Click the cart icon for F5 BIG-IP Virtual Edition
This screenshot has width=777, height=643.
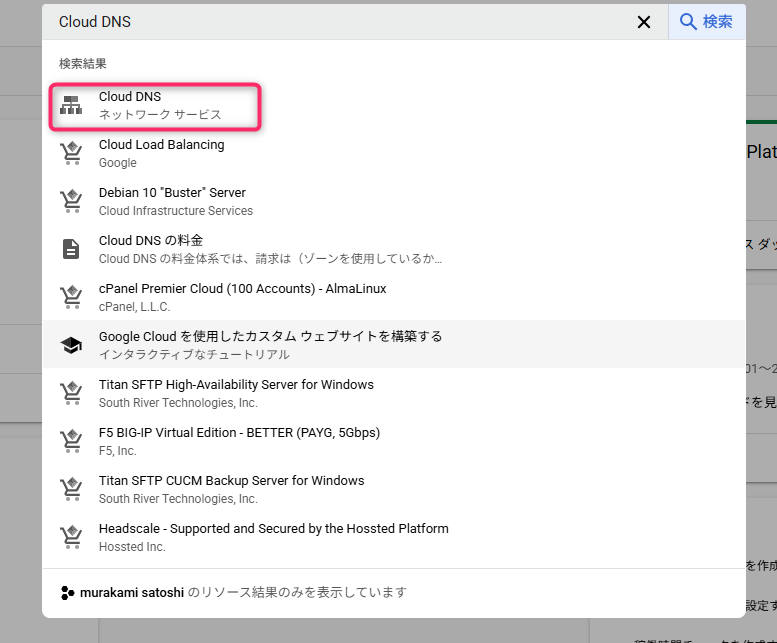[71, 441]
